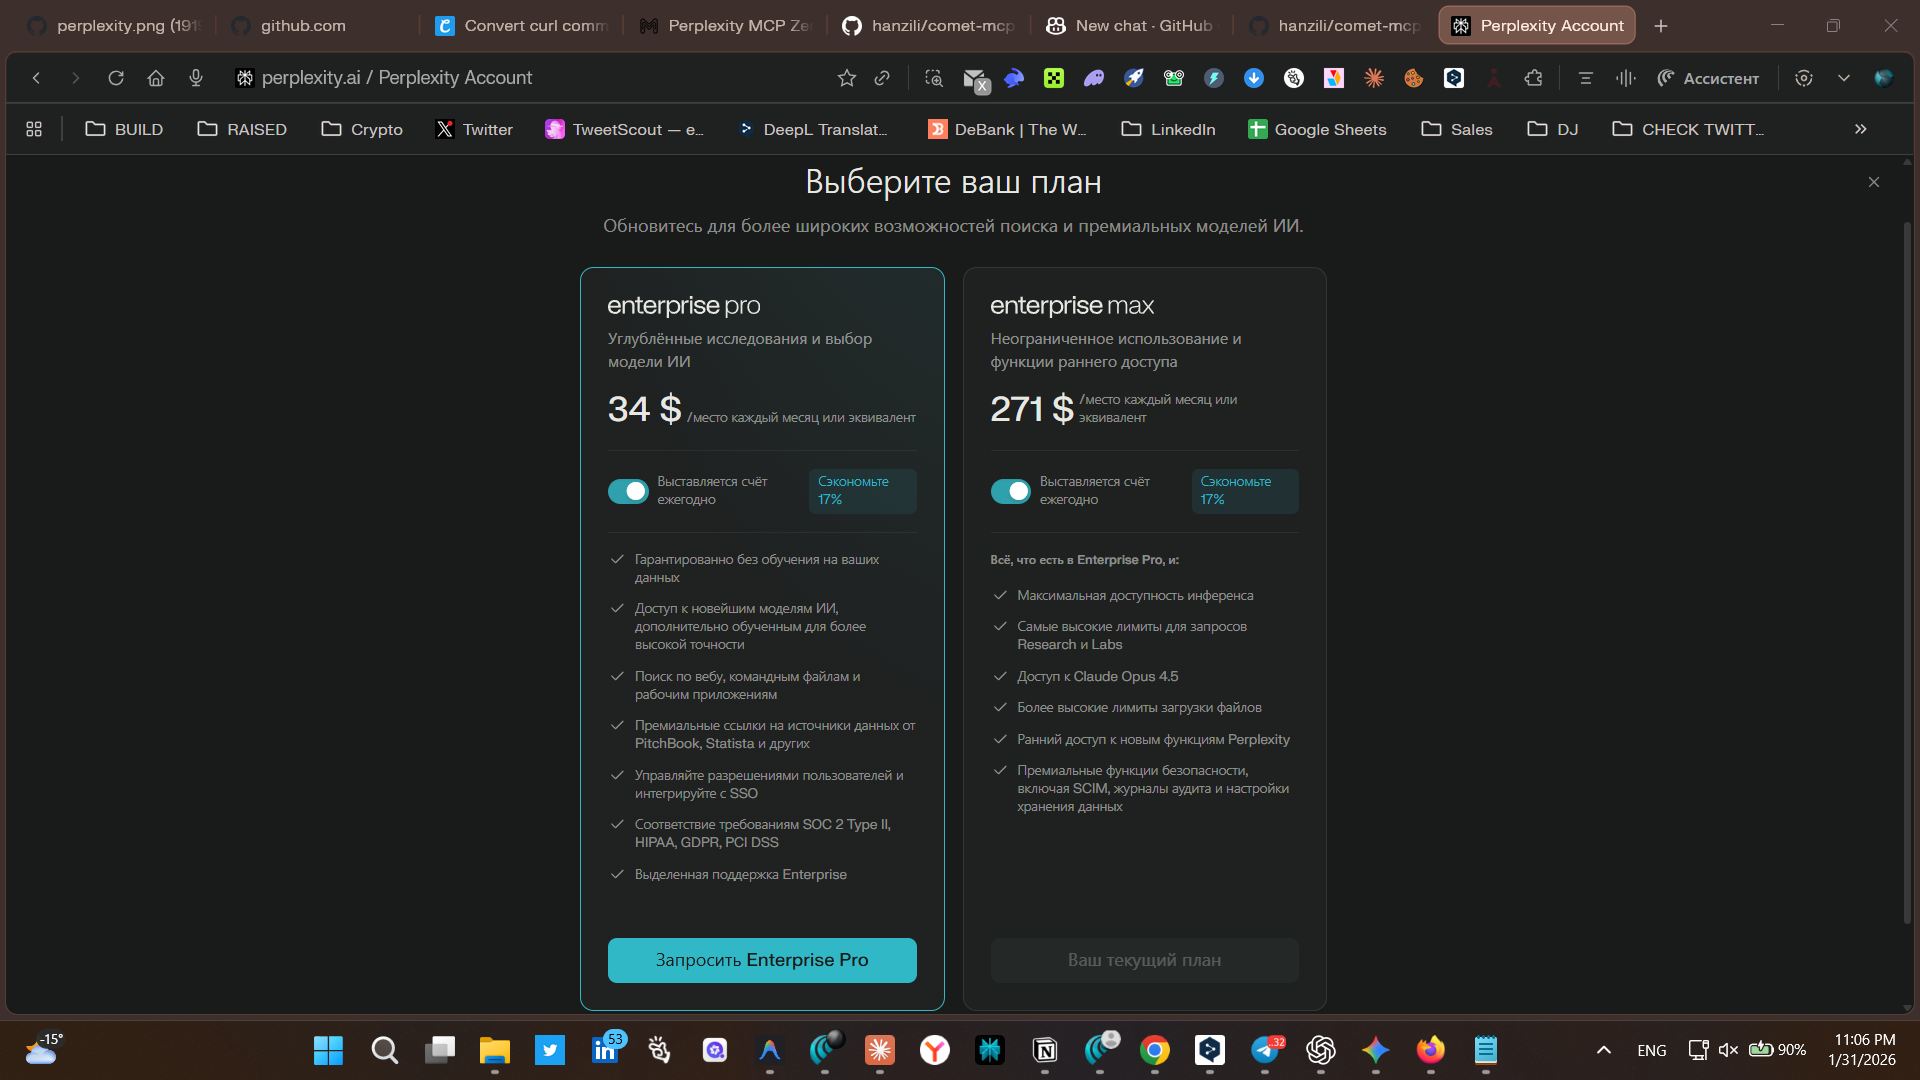The height and width of the screenshot is (1080, 1920).
Task: Open the Ассистент assistant button
Action: coord(1708,78)
